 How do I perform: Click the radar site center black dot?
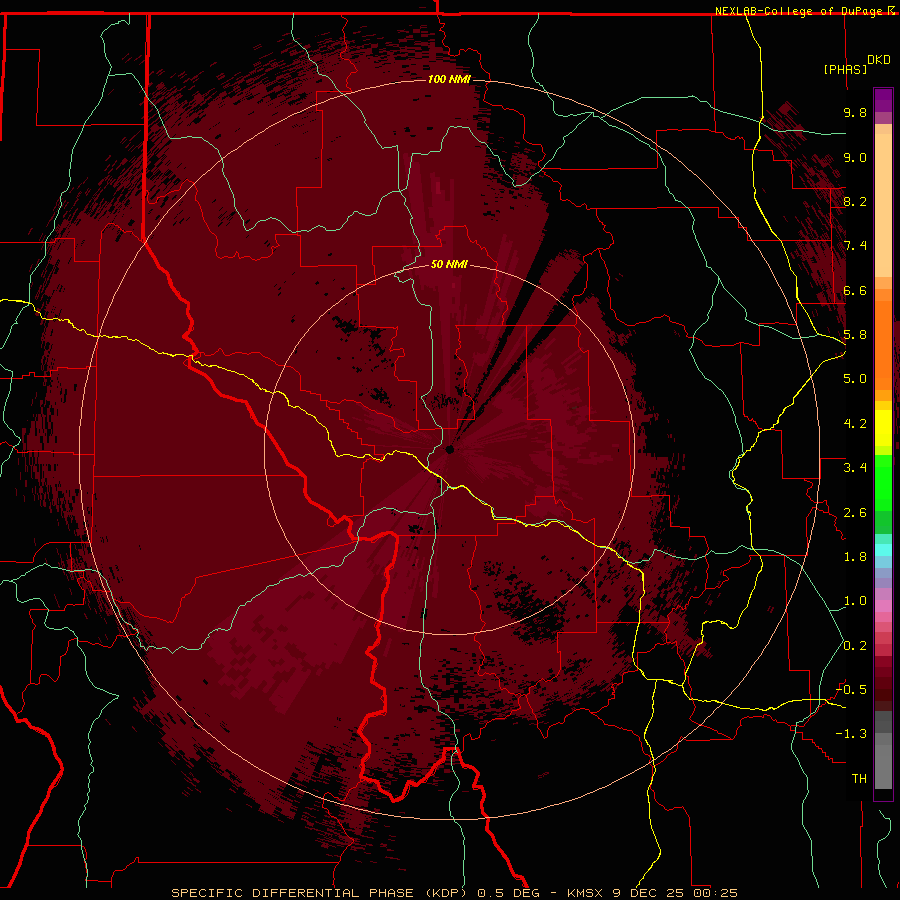click(x=450, y=449)
